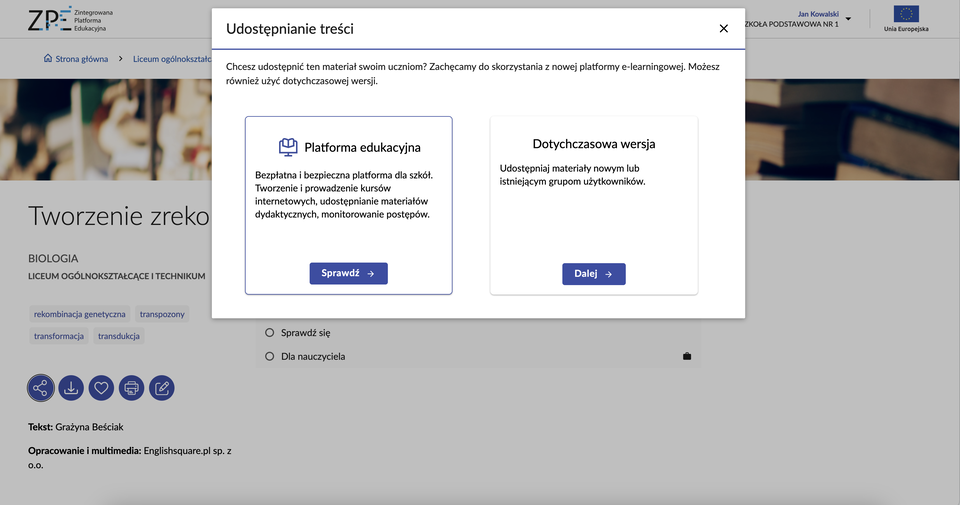Image resolution: width=960 pixels, height=505 pixels.
Task: Click the print icon button
Action: pyautogui.click(x=131, y=388)
